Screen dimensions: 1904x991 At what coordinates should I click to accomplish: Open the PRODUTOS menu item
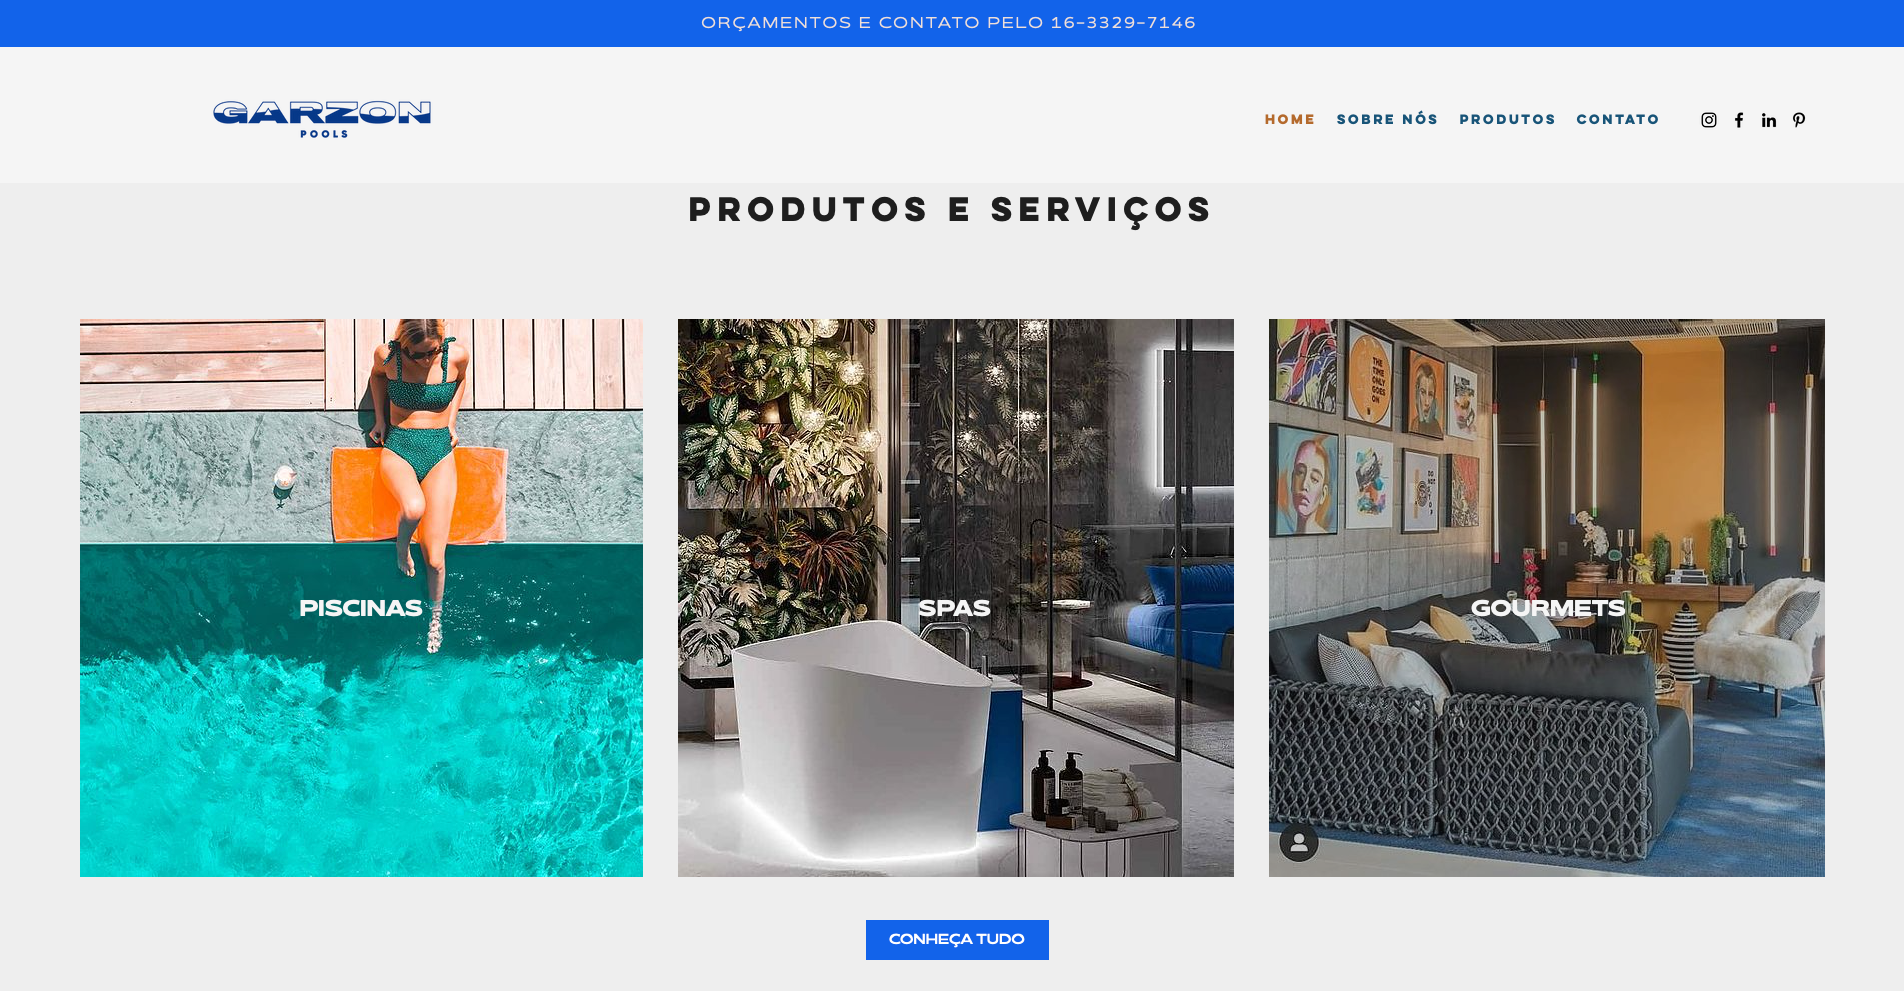1507,119
